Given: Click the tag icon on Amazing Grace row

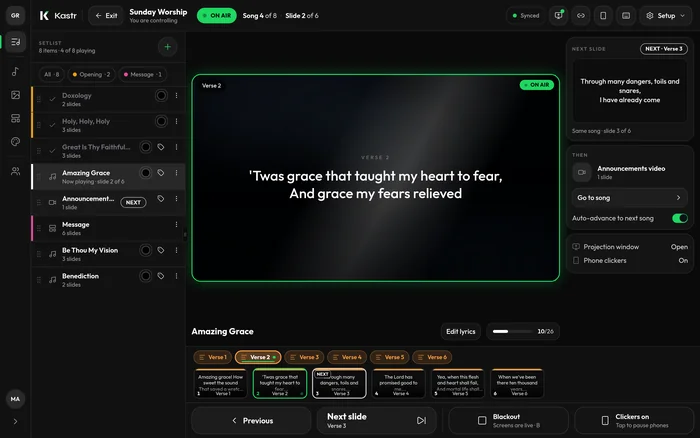Looking at the screenshot, I should click(161, 173).
